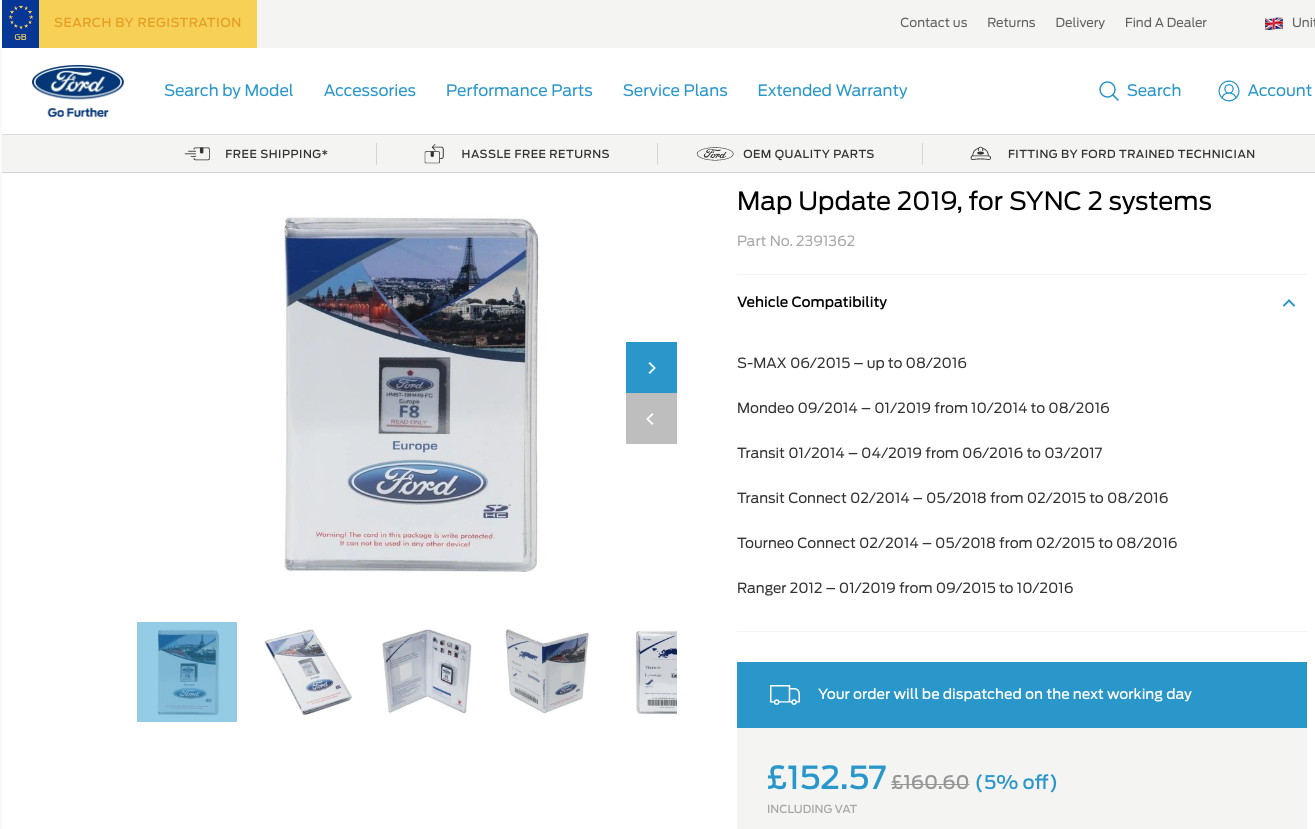
Task: Open the Accessories menu
Action: point(370,90)
